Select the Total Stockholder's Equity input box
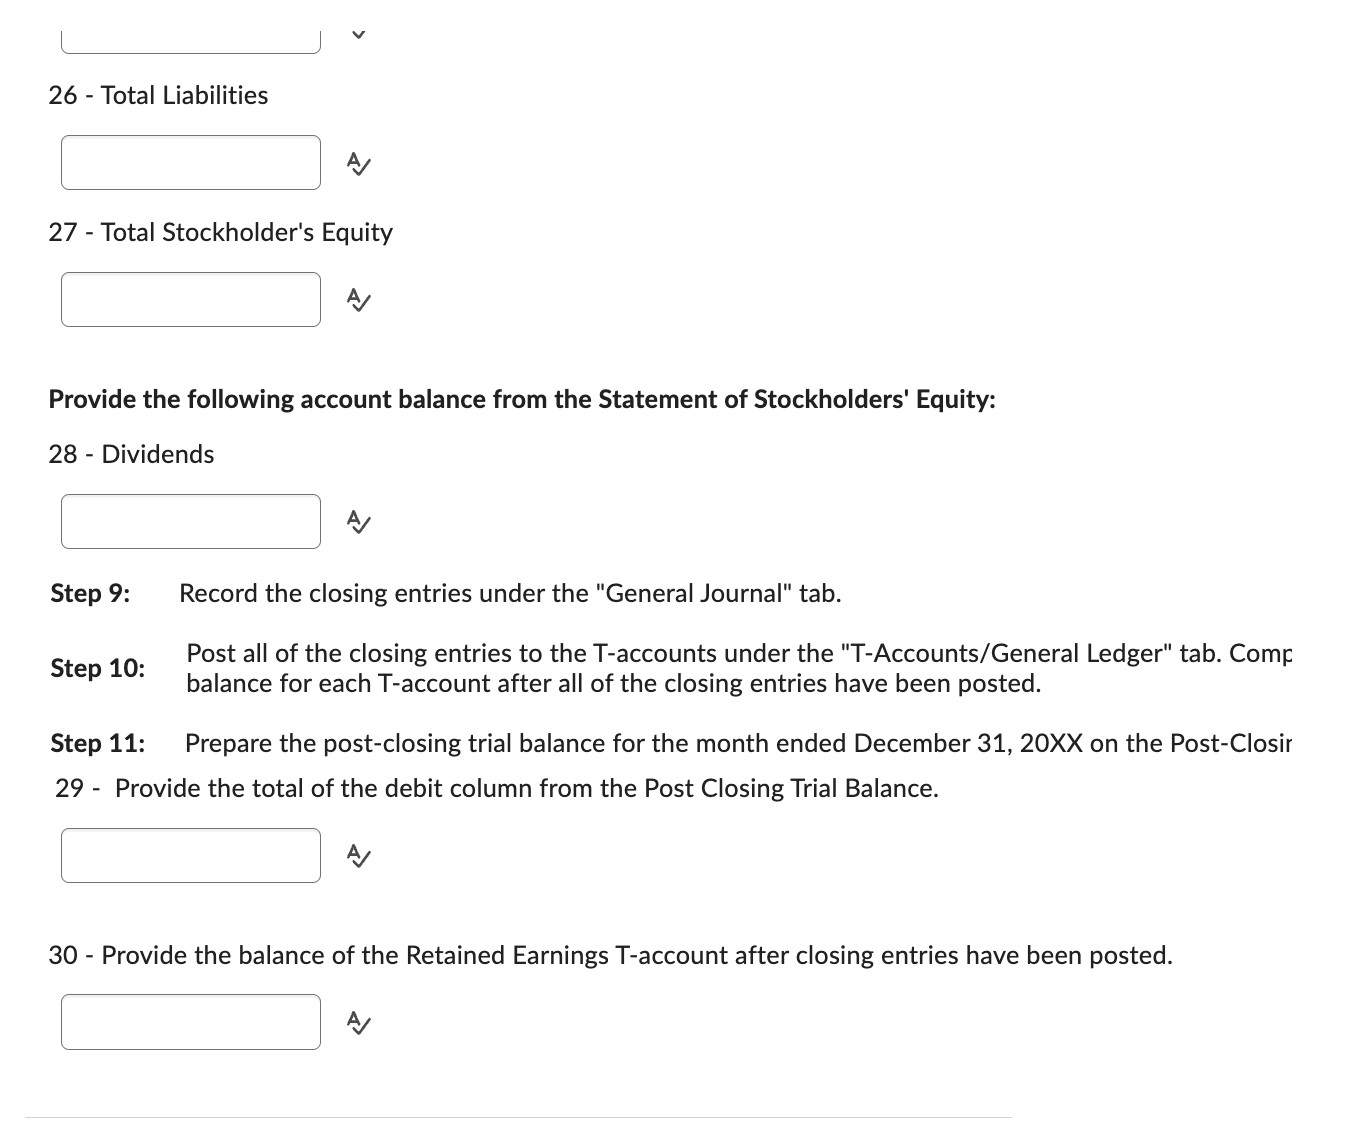1366x1130 pixels. [x=190, y=299]
